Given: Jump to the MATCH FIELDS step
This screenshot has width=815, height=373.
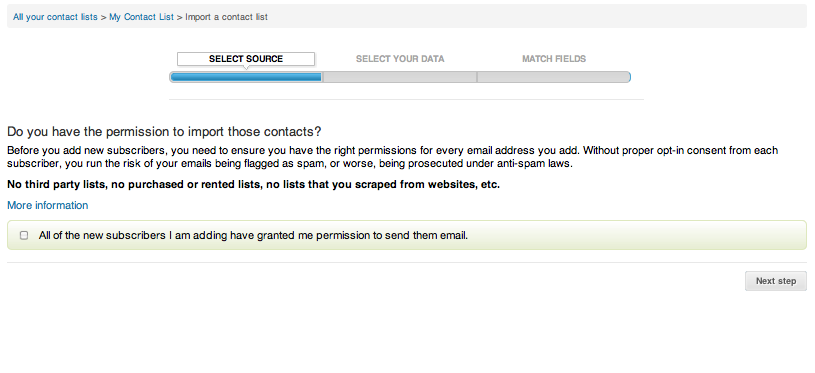Looking at the screenshot, I should click(x=554, y=59).
